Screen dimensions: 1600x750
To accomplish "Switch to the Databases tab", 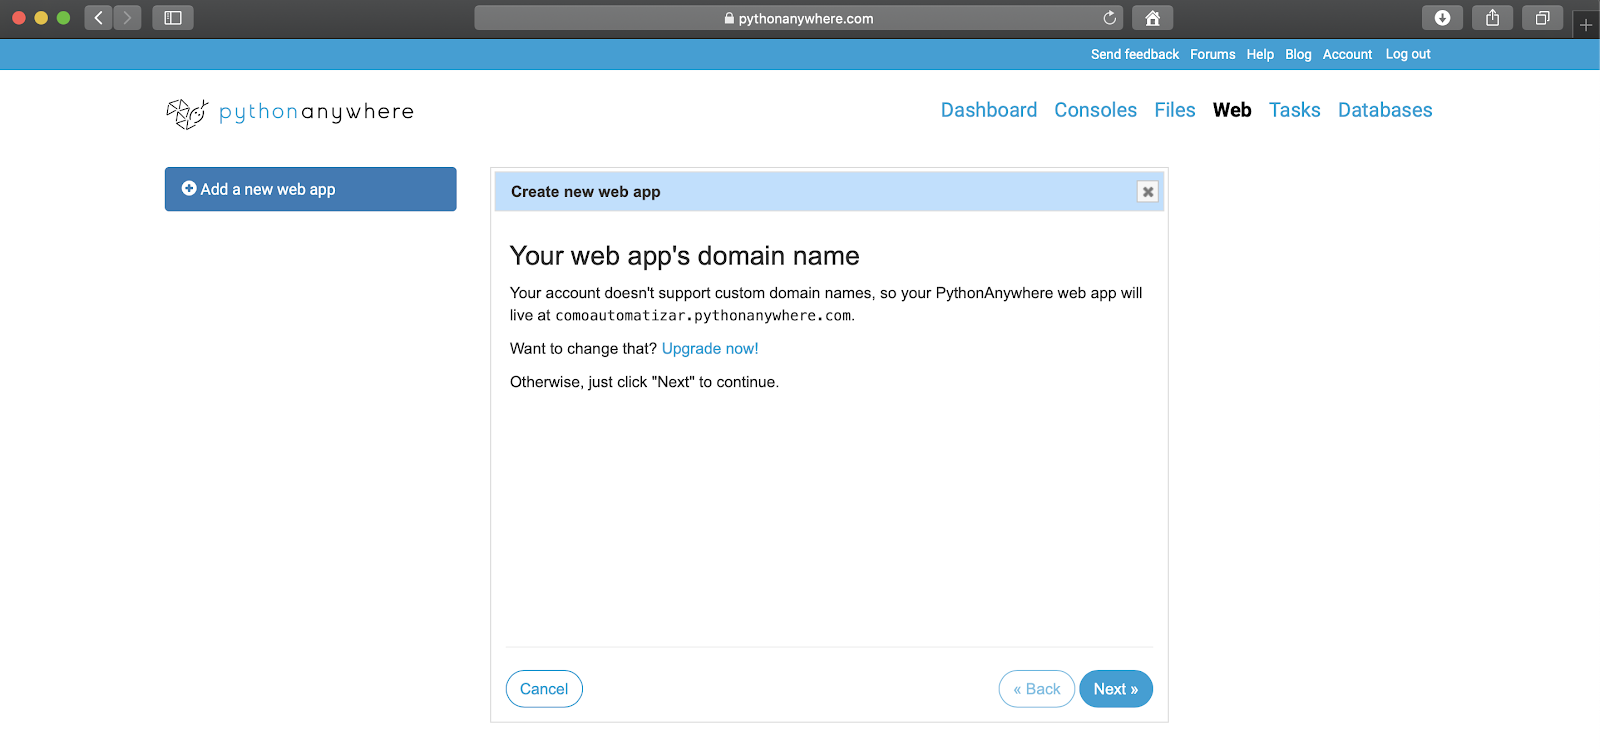I will (1385, 110).
